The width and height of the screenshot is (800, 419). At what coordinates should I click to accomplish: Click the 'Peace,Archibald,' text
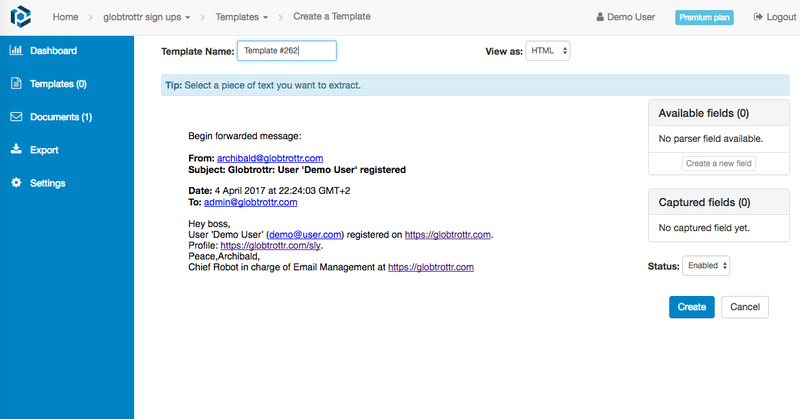pyautogui.click(x=224, y=256)
